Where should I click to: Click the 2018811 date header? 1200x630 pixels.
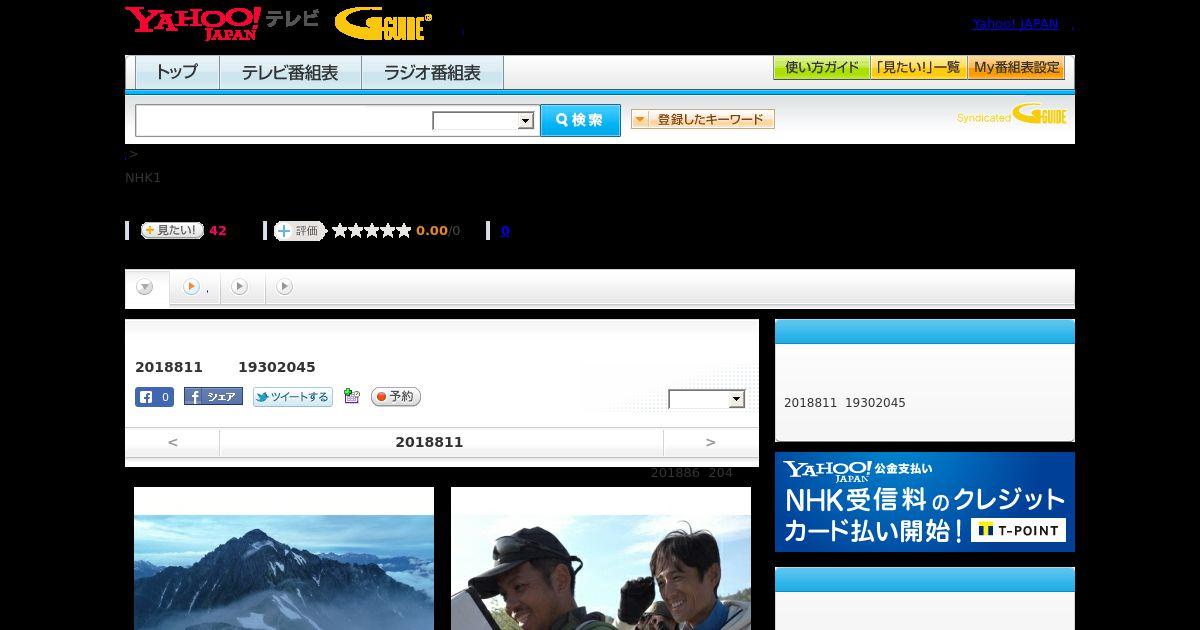429,442
